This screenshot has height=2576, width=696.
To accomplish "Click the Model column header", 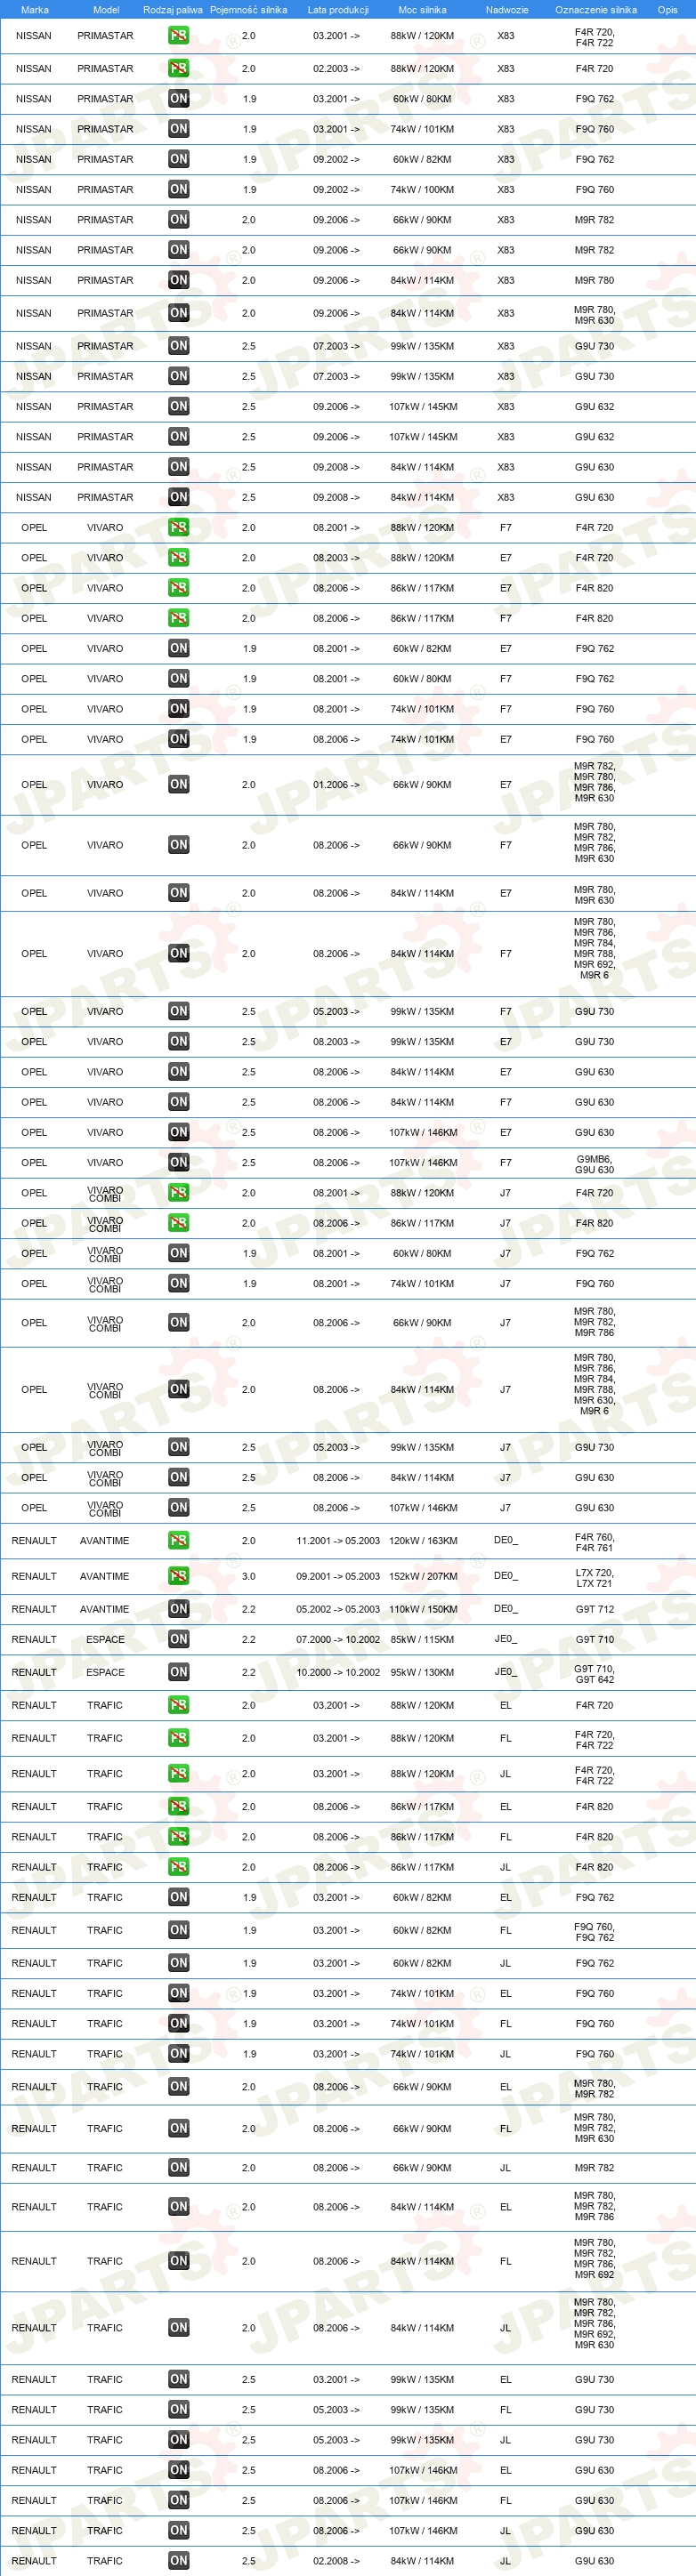I will coord(106,10).
